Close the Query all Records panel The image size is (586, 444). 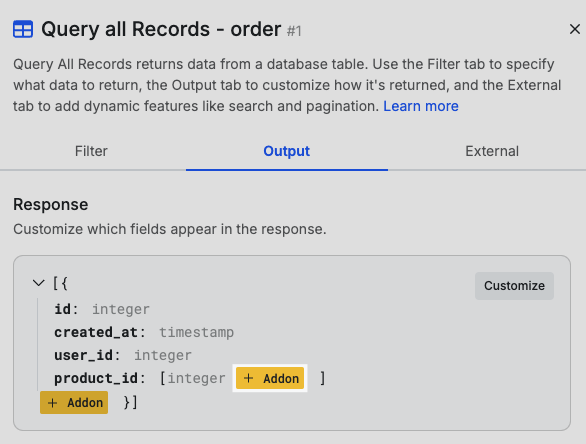(574, 29)
